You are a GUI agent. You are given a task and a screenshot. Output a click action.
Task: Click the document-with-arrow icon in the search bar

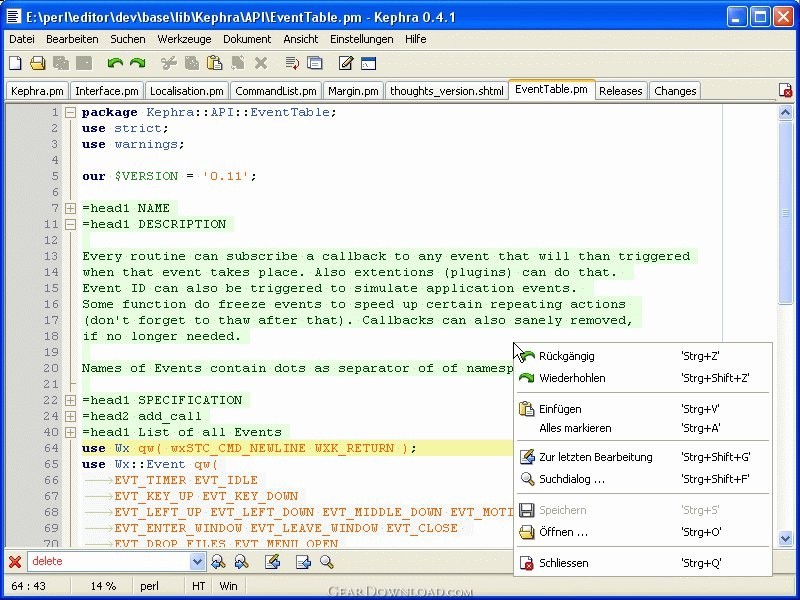pos(304,562)
